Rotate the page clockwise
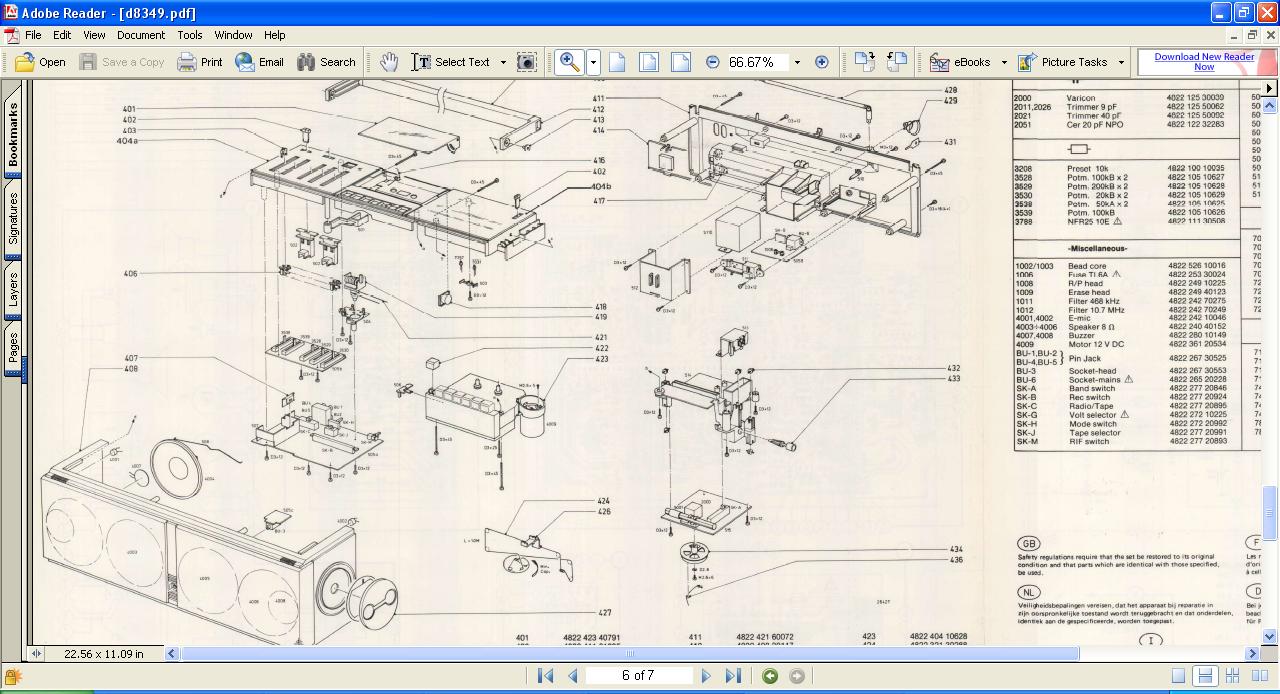Image resolution: width=1280 pixels, height=694 pixels. [864, 62]
